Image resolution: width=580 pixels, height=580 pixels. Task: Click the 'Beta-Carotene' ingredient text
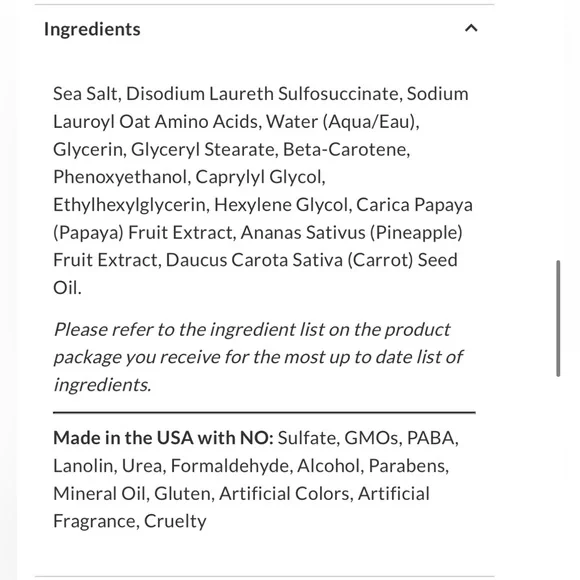344,149
